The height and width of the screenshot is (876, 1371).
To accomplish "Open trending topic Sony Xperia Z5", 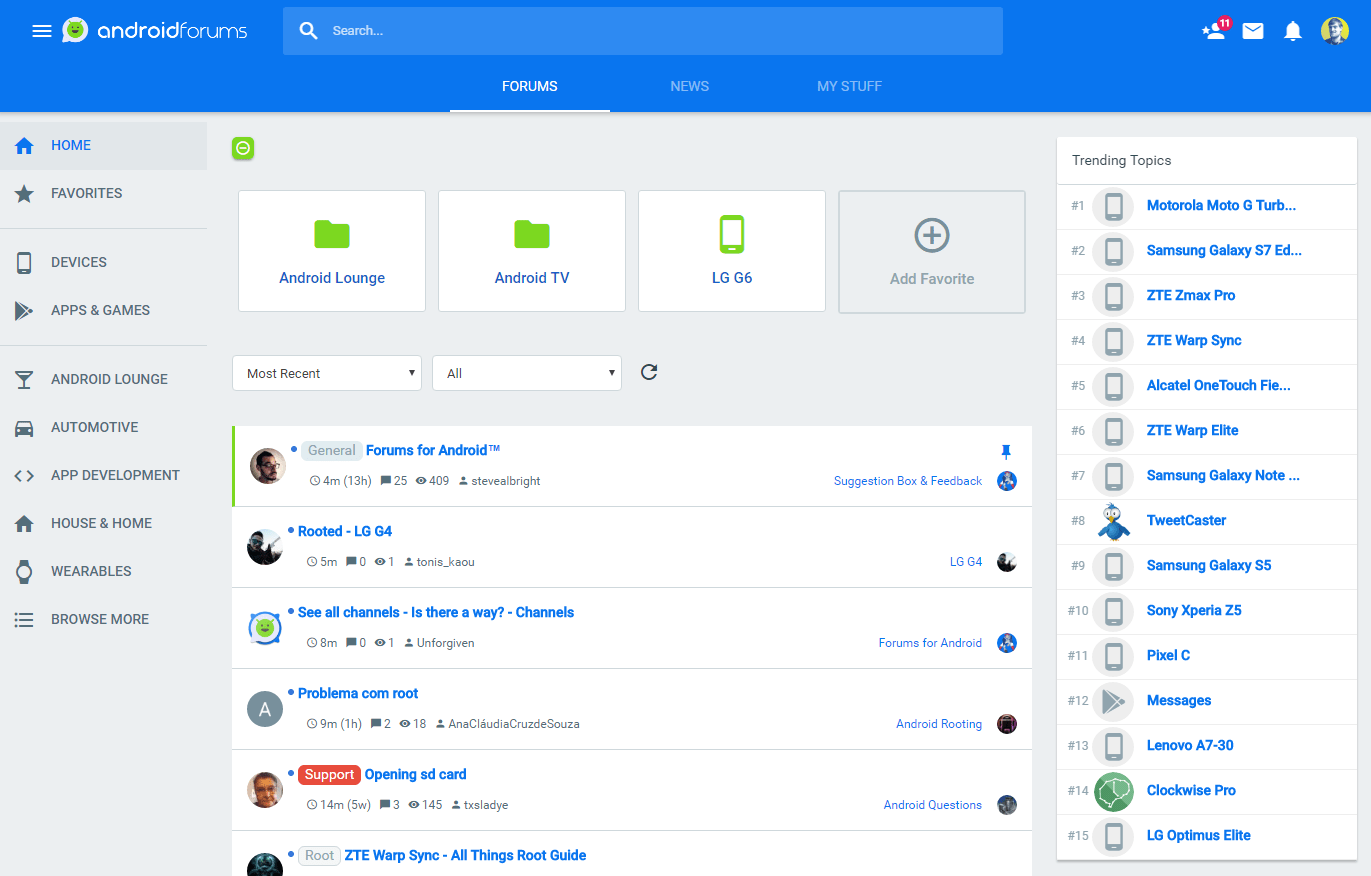I will point(1194,611).
